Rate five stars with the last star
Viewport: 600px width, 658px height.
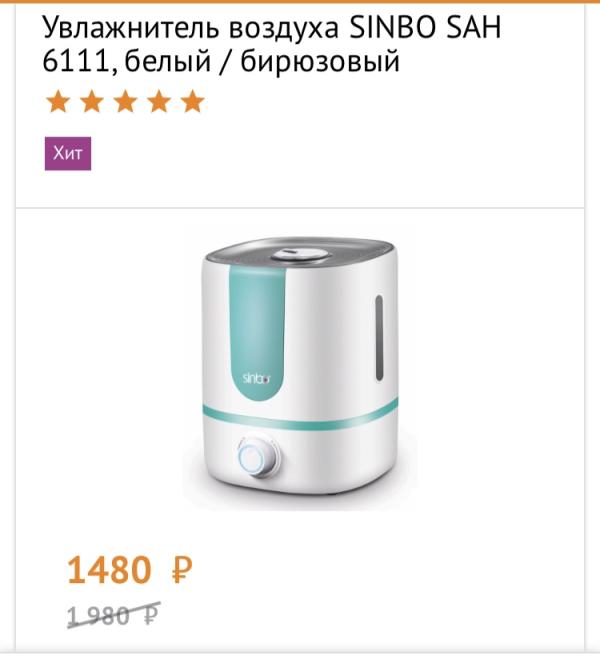193,102
